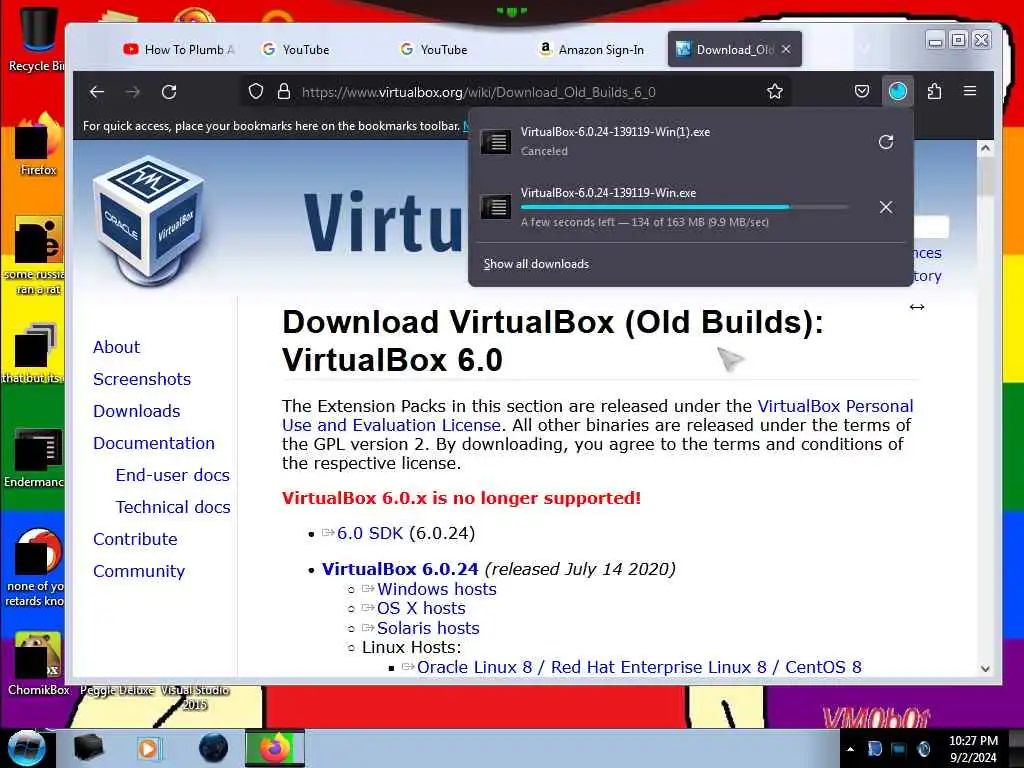Click the download progress bar for Win.exe

(x=684, y=207)
